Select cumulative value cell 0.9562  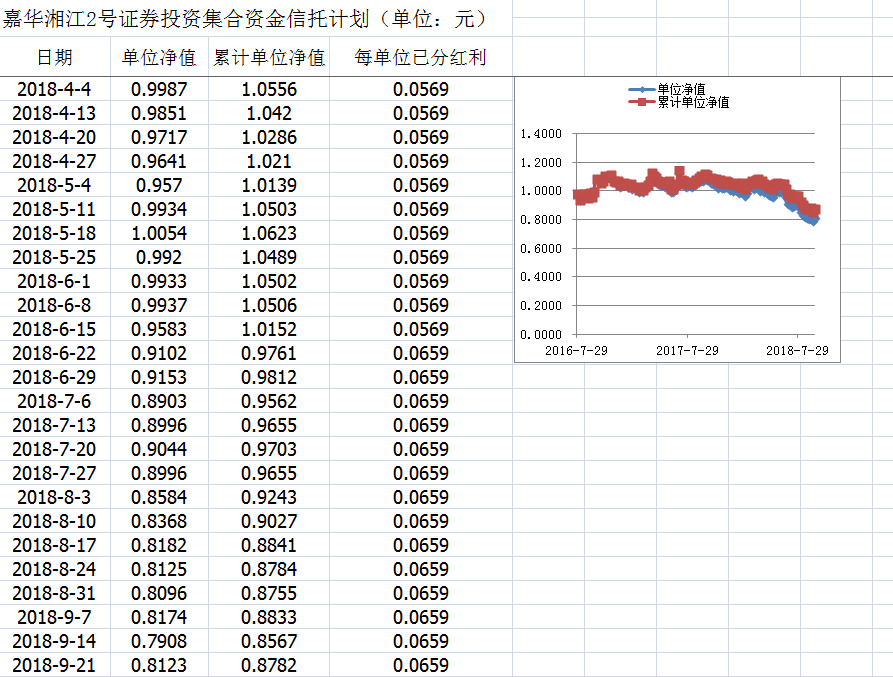coord(269,401)
